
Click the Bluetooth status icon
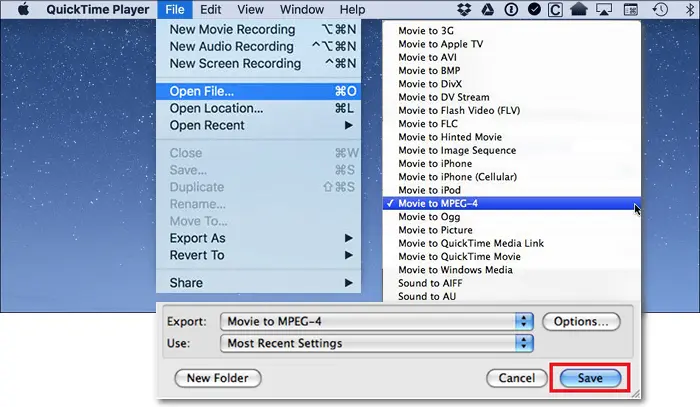point(689,9)
